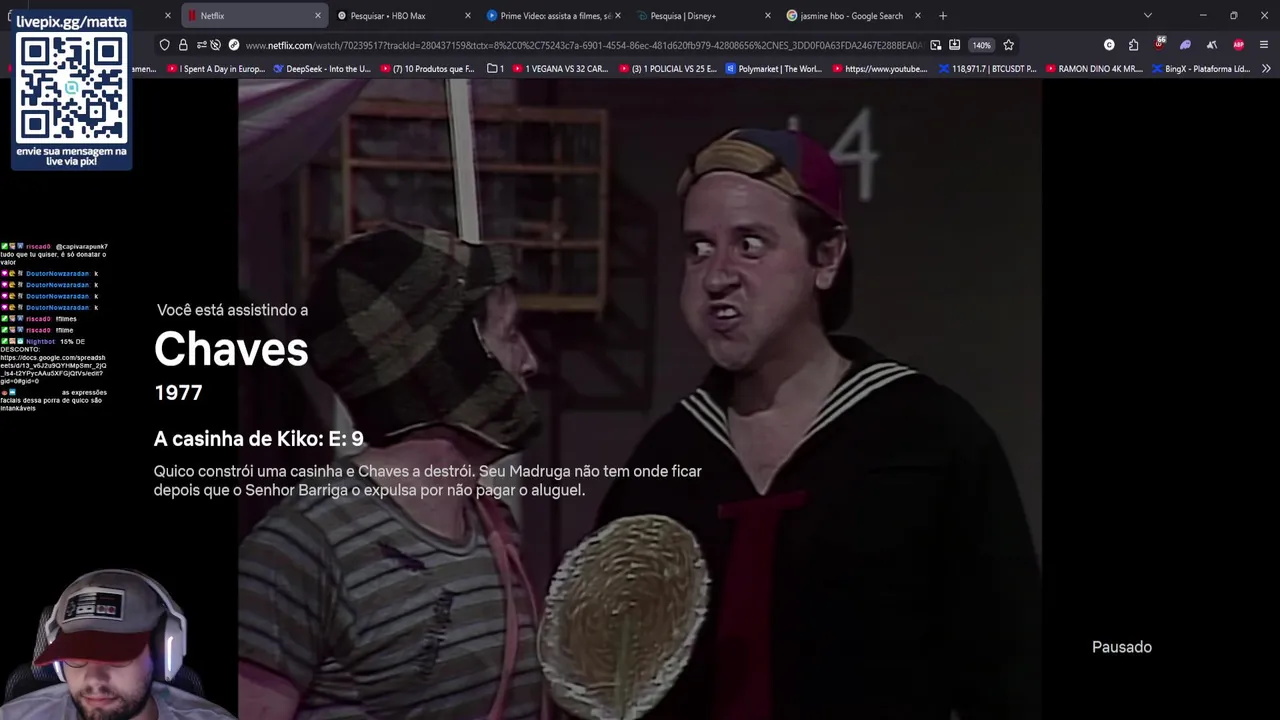The image size is (1280, 720).
Task: Open bookmark 'DeepSeek - Into the U...'
Action: (x=321, y=69)
